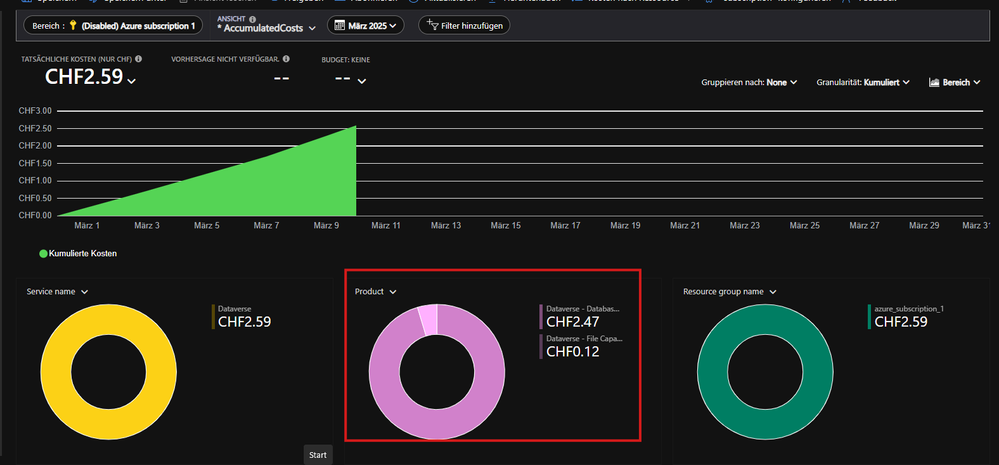
Task: Open the Resource group name grouping dropdown
Action: click(x=730, y=292)
